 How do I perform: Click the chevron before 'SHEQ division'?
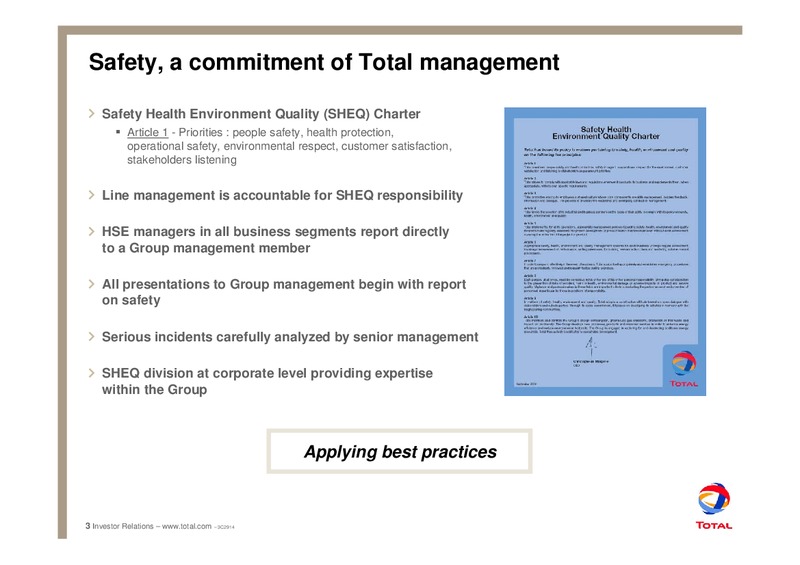coord(92,373)
